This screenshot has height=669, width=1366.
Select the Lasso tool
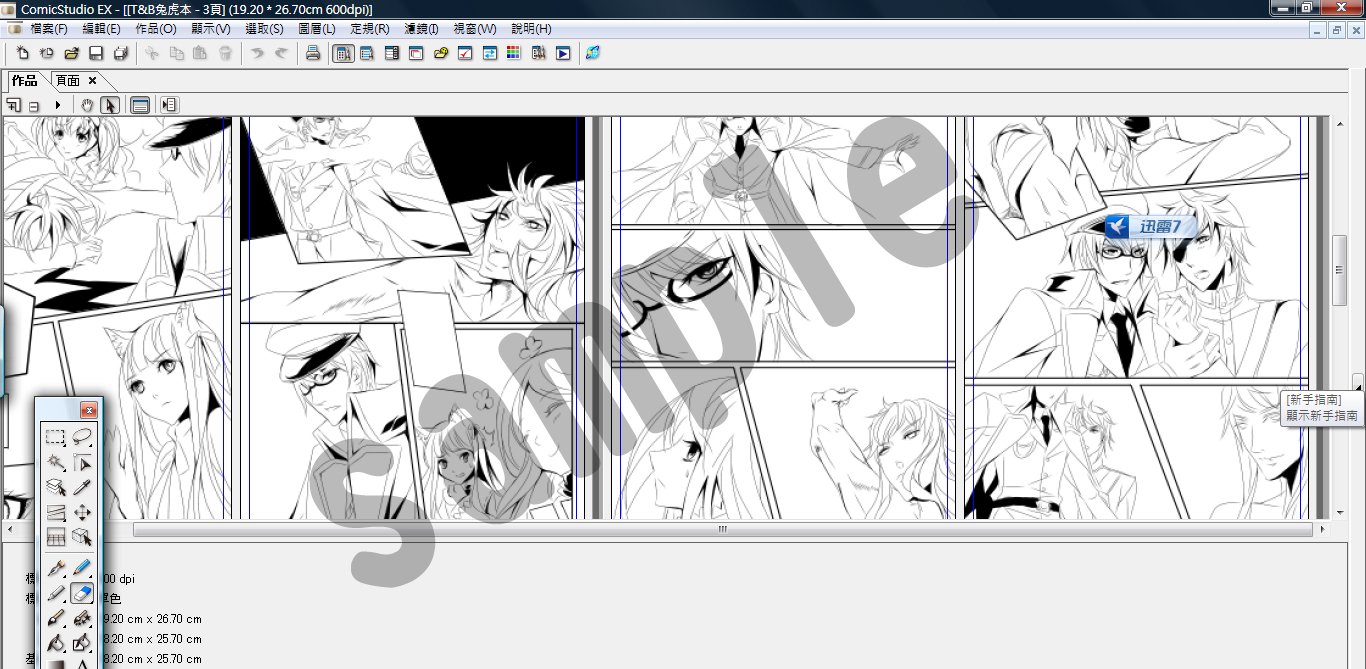click(82, 436)
